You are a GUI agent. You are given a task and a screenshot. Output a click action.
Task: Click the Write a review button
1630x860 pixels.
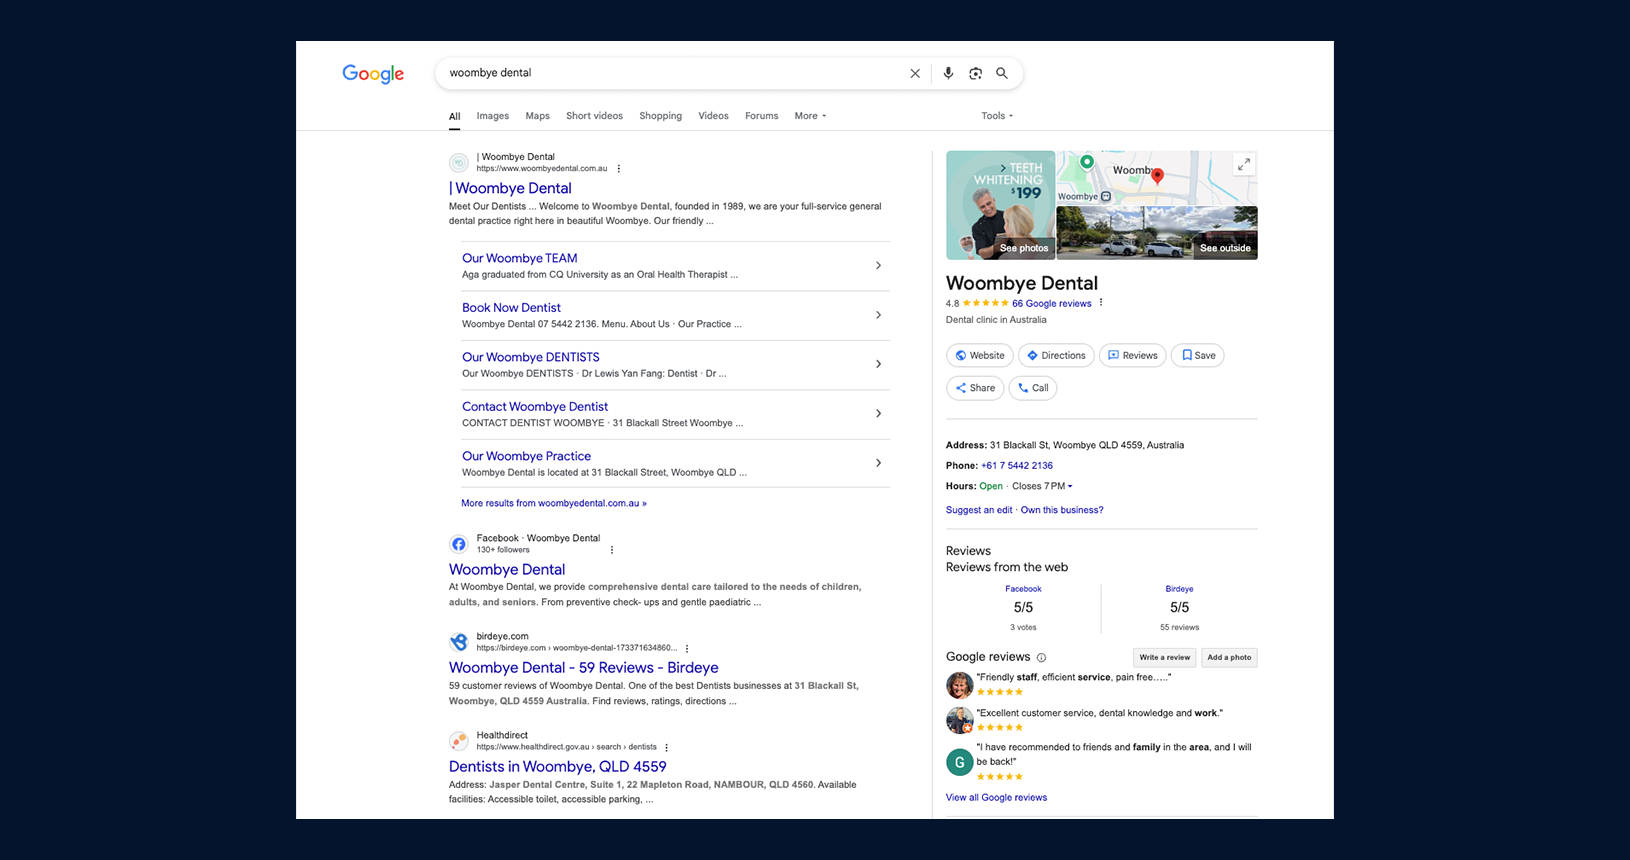coord(1165,658)
